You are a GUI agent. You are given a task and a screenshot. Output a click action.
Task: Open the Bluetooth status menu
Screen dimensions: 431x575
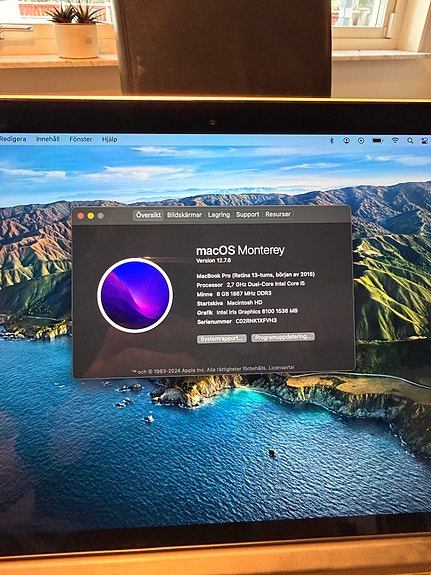click(x=332, y=140)
